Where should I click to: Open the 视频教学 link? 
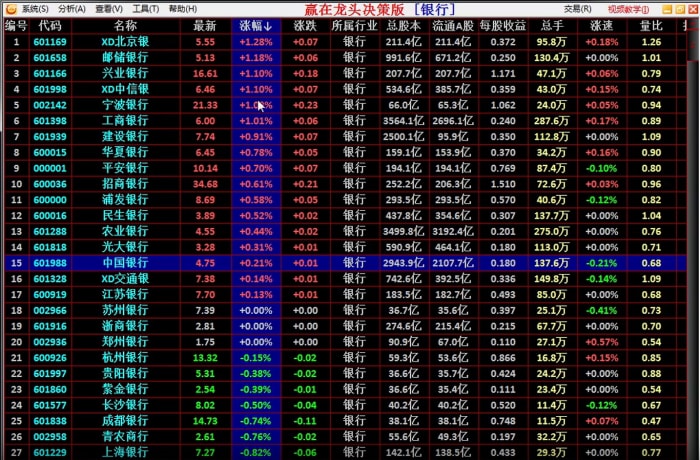[628, 9]
